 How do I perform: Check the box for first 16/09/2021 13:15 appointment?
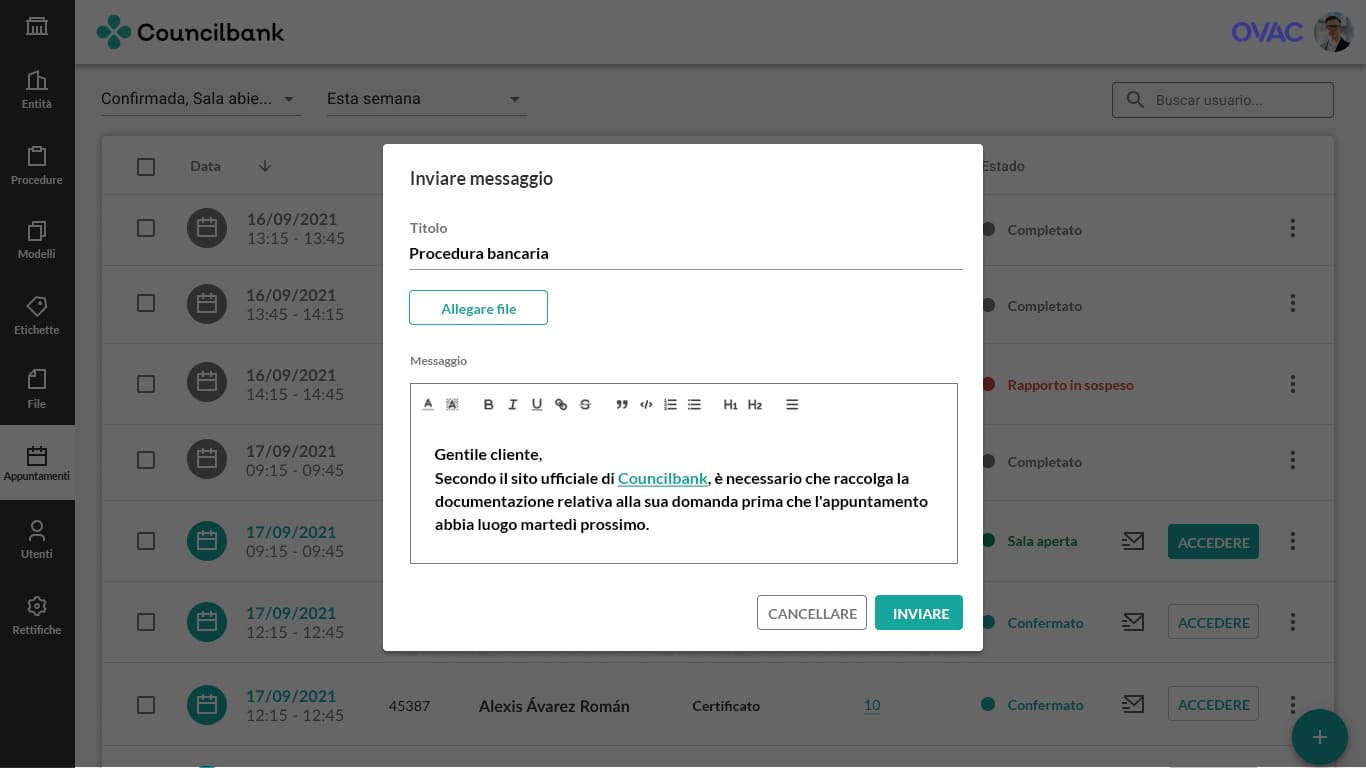pos(146,229)
